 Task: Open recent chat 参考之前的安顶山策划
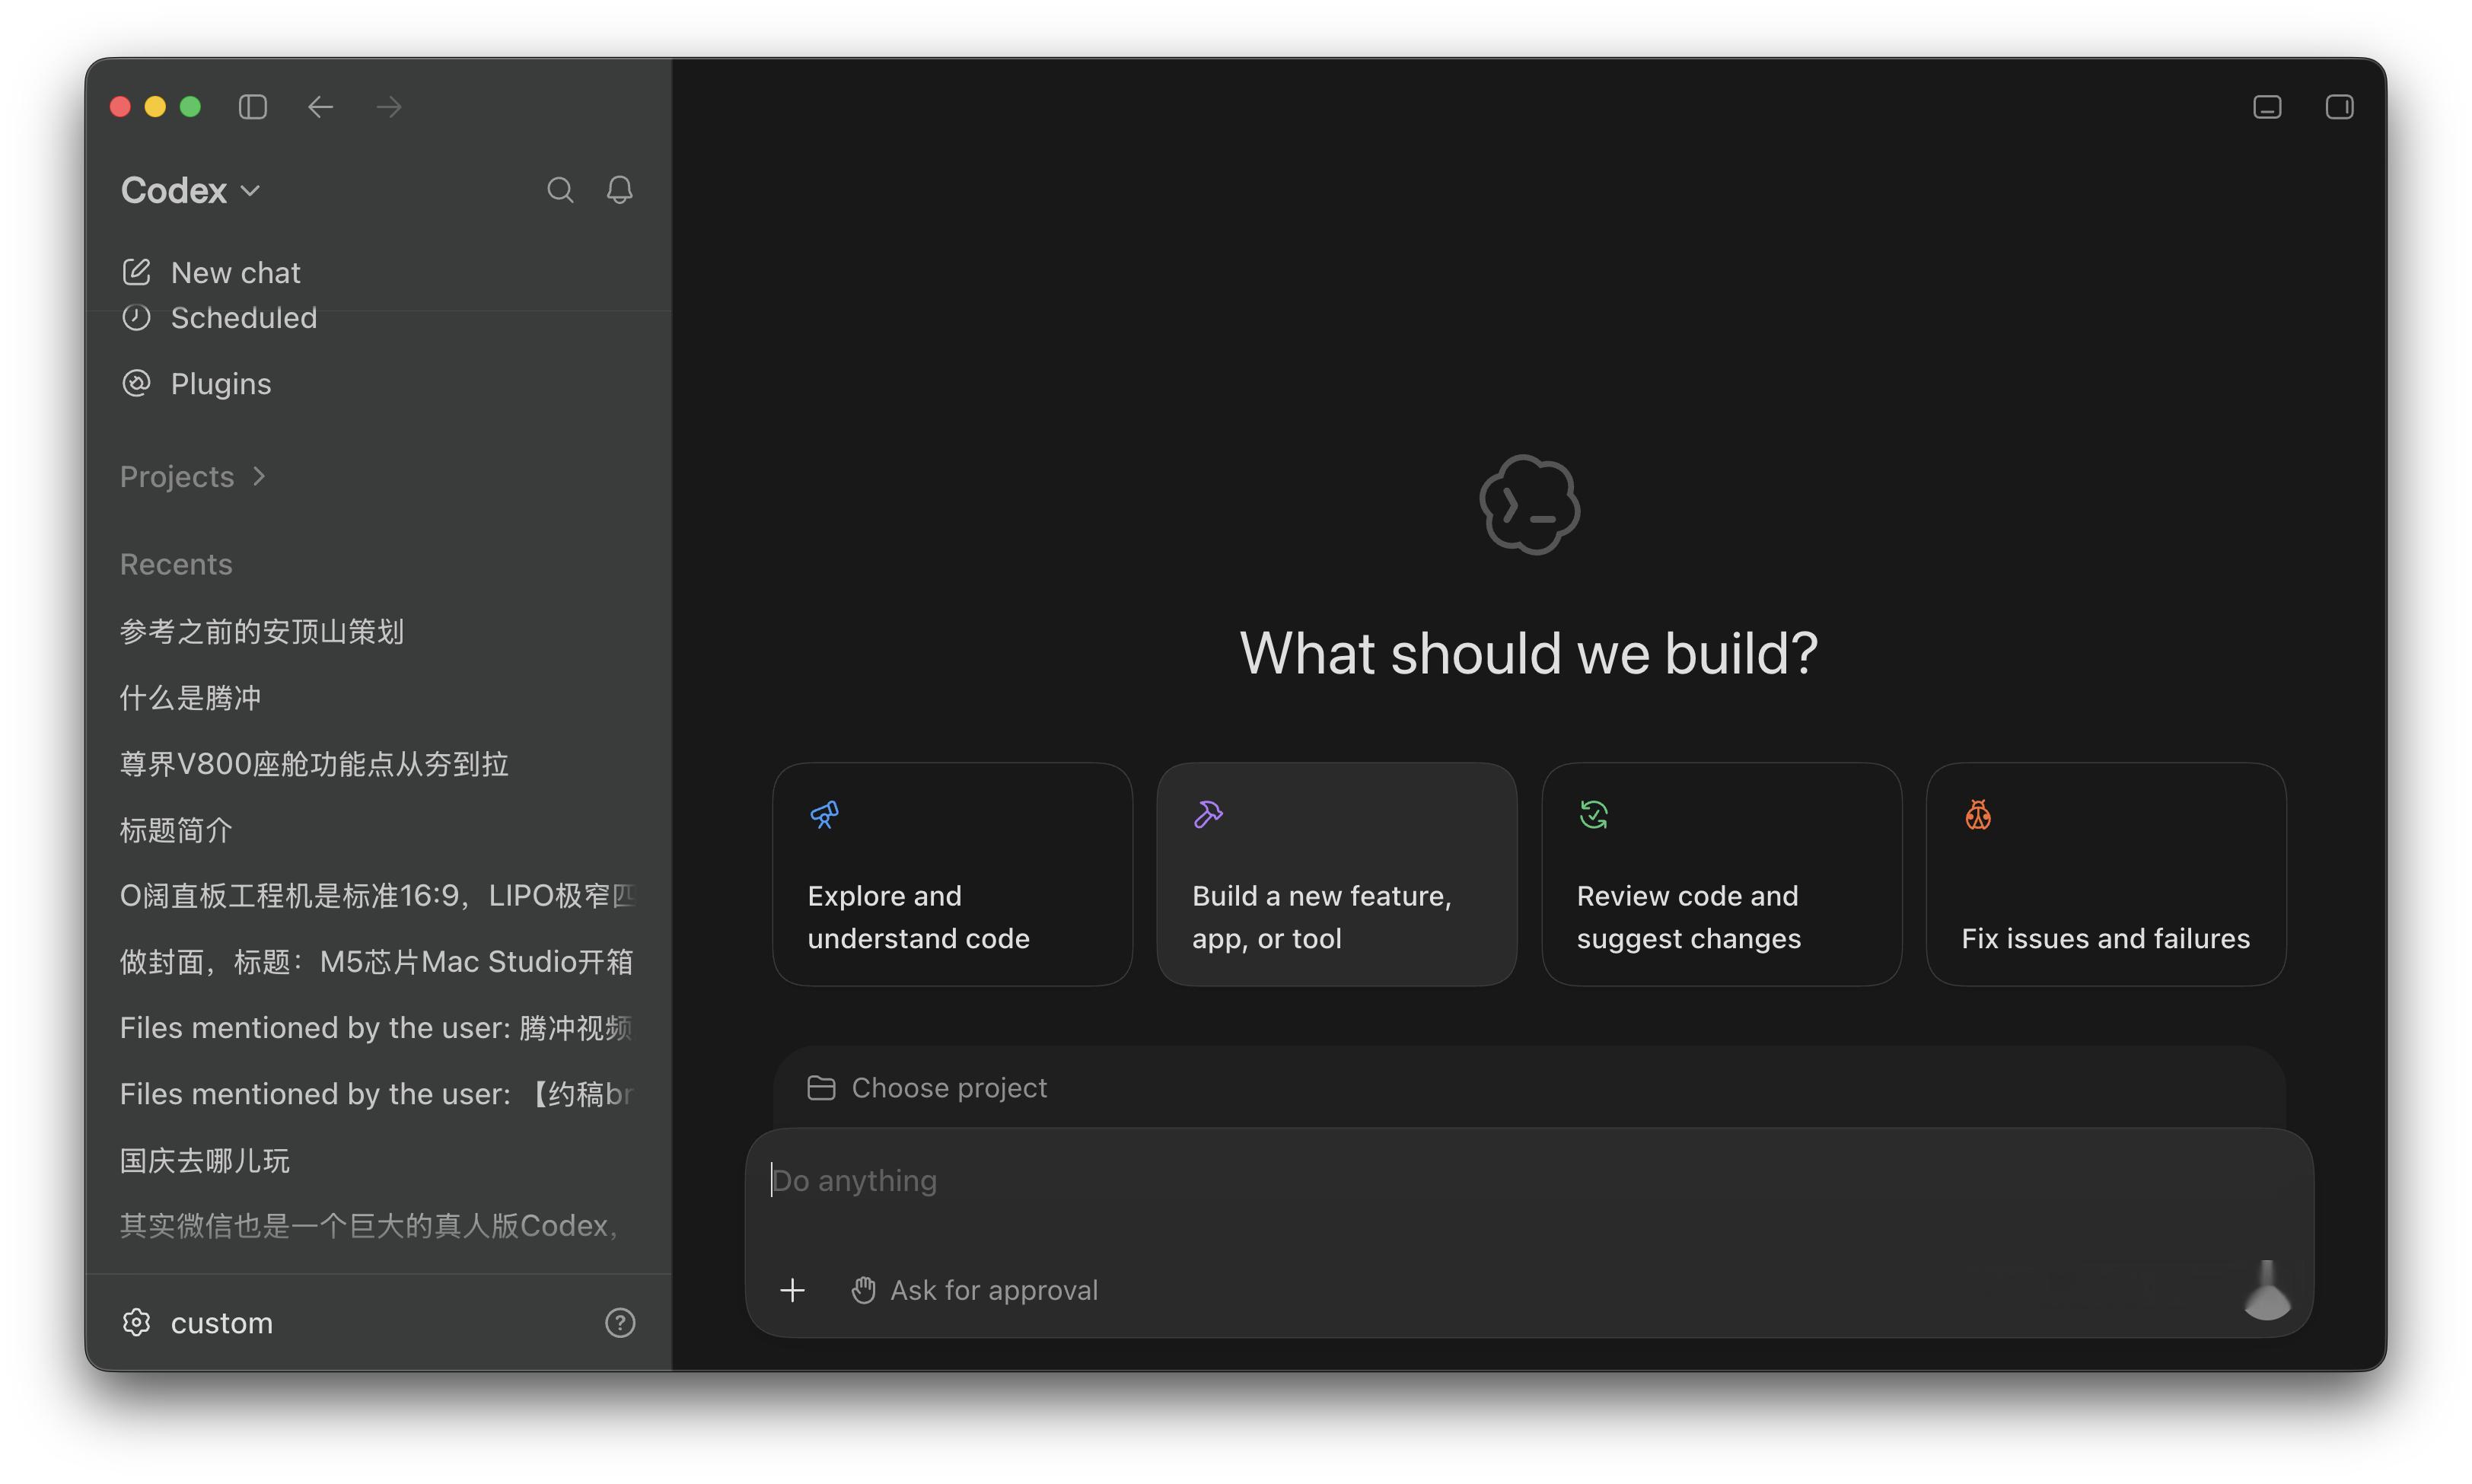(x=378, y=631)
